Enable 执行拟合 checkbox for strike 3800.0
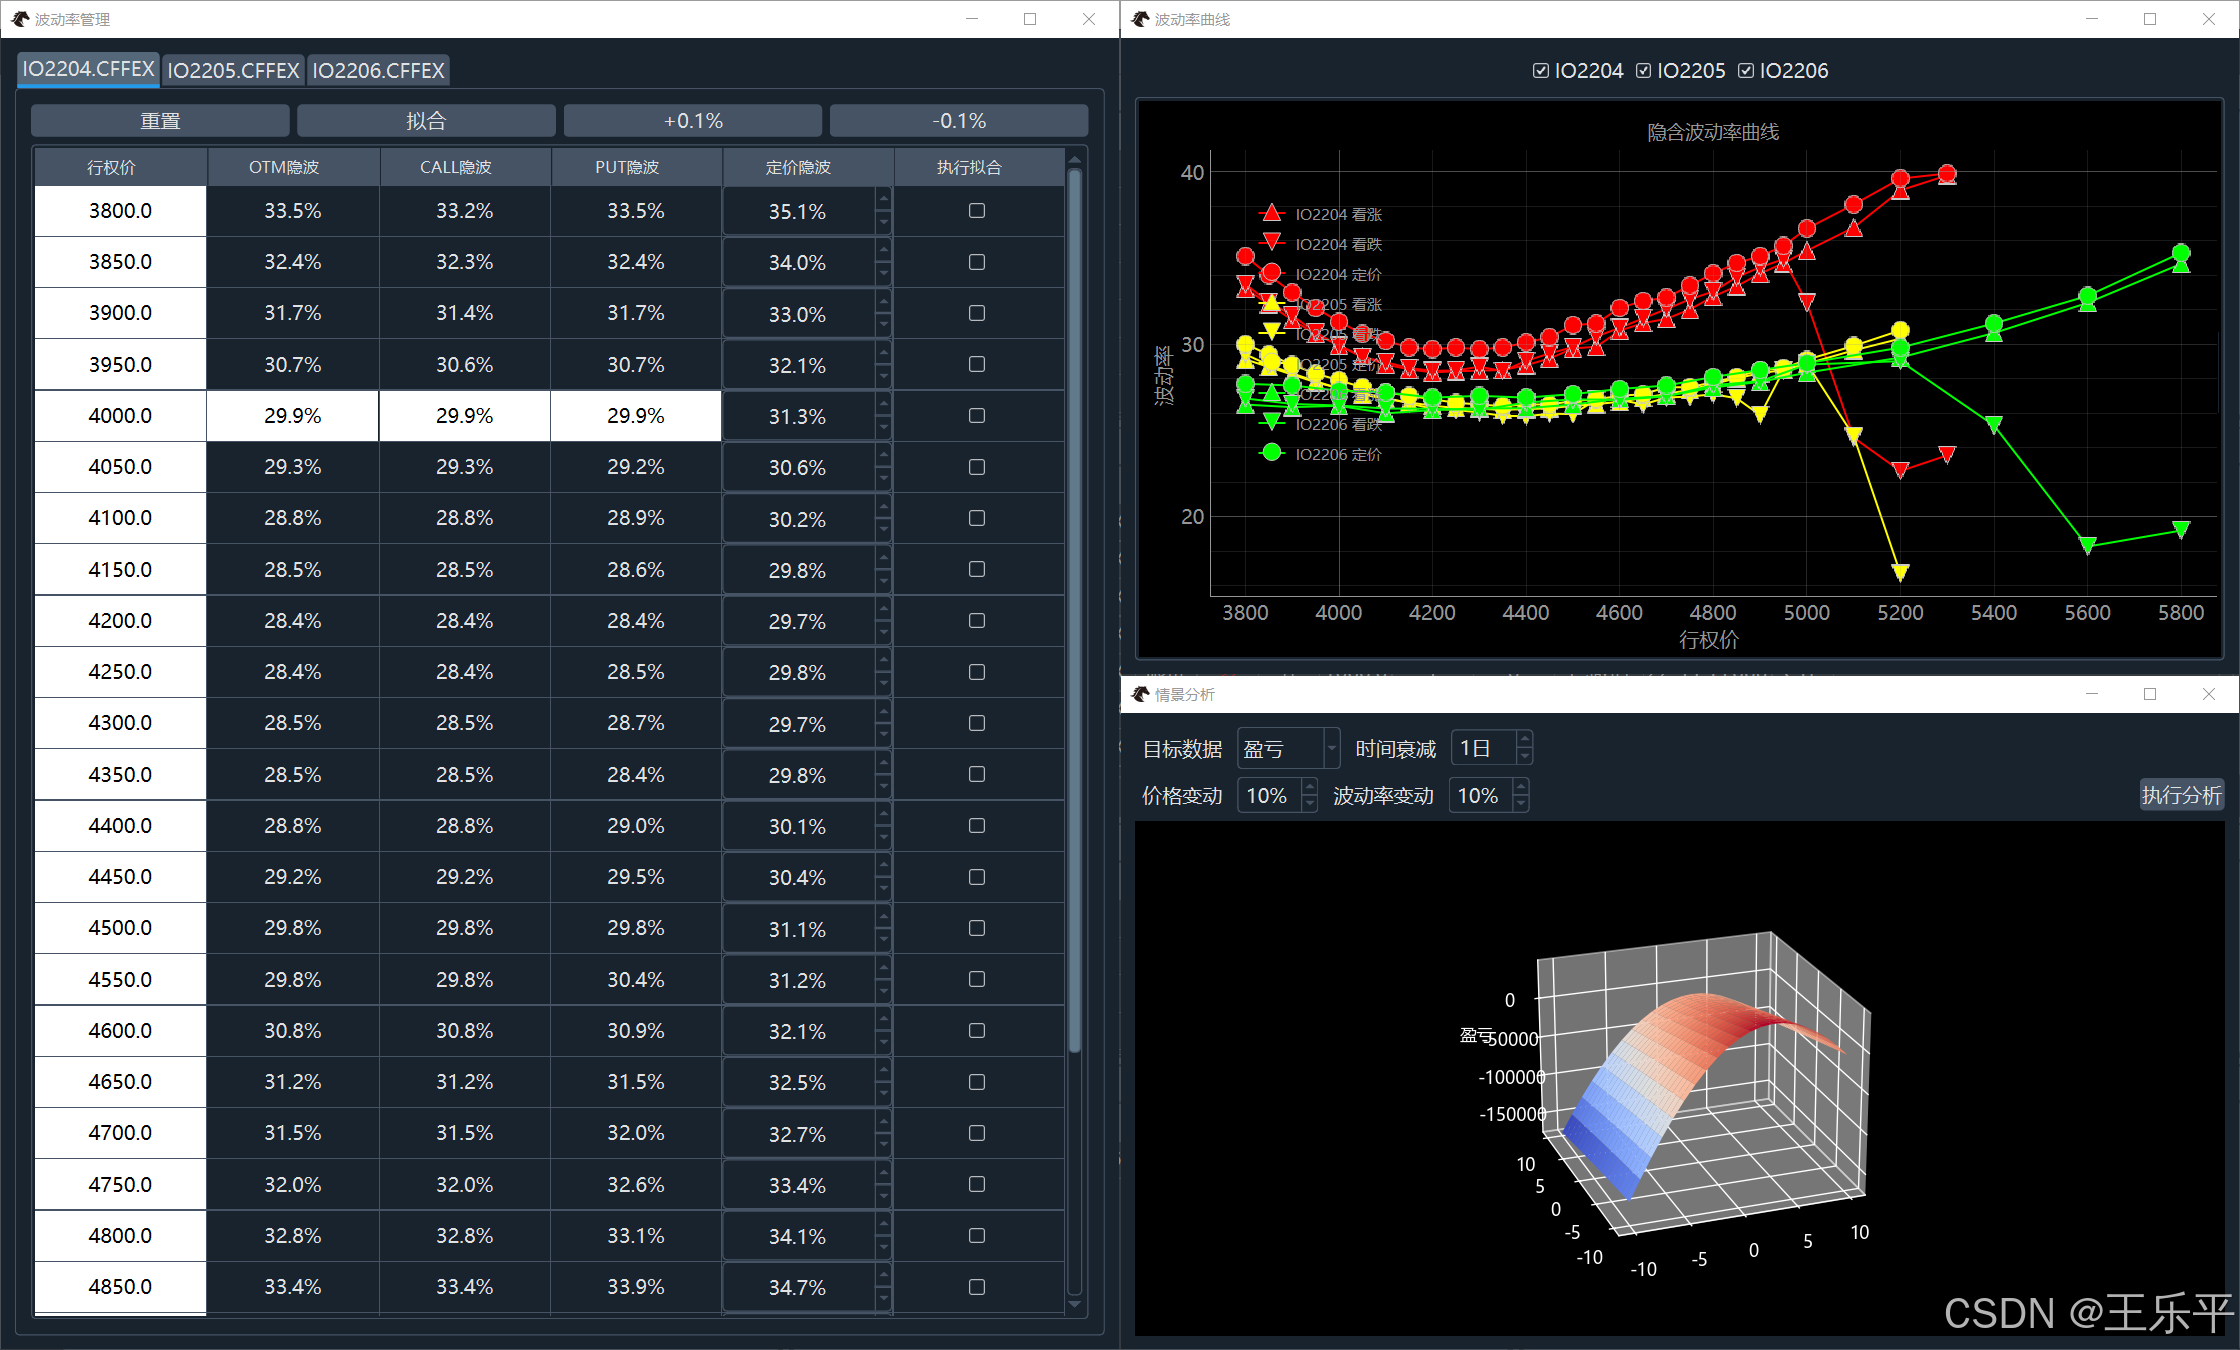Image resolution: width=2240 pixels, height=1350 pixels. [977, 211]
